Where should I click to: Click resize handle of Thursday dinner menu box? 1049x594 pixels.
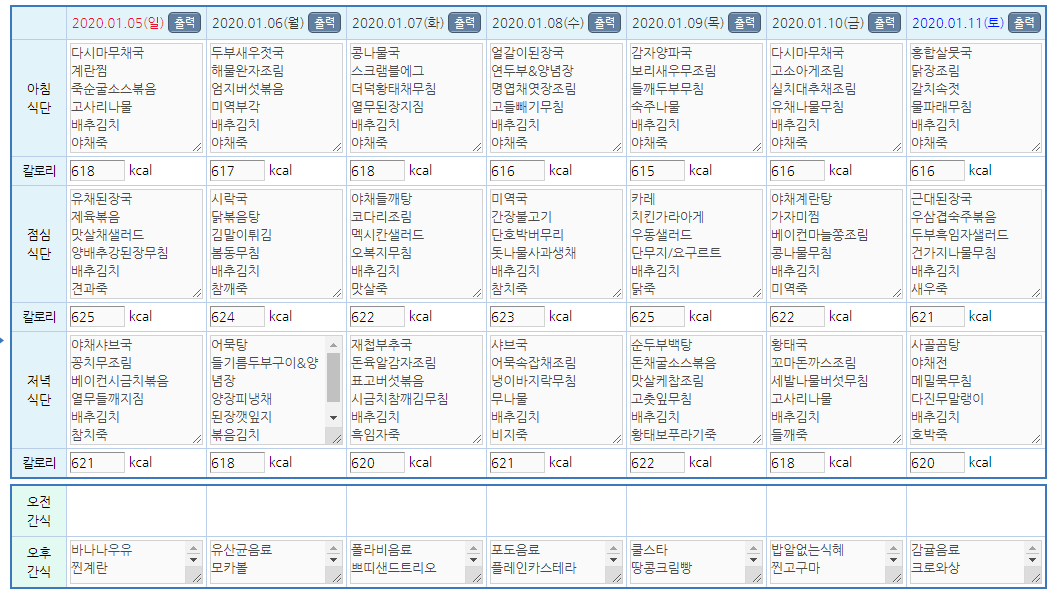(756, 438)
